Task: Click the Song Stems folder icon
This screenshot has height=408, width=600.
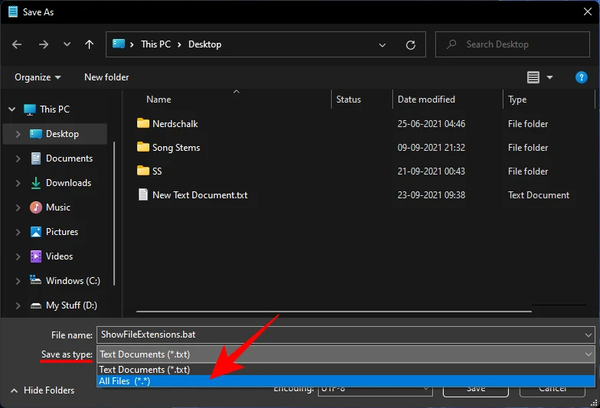Action: (143, 147)
